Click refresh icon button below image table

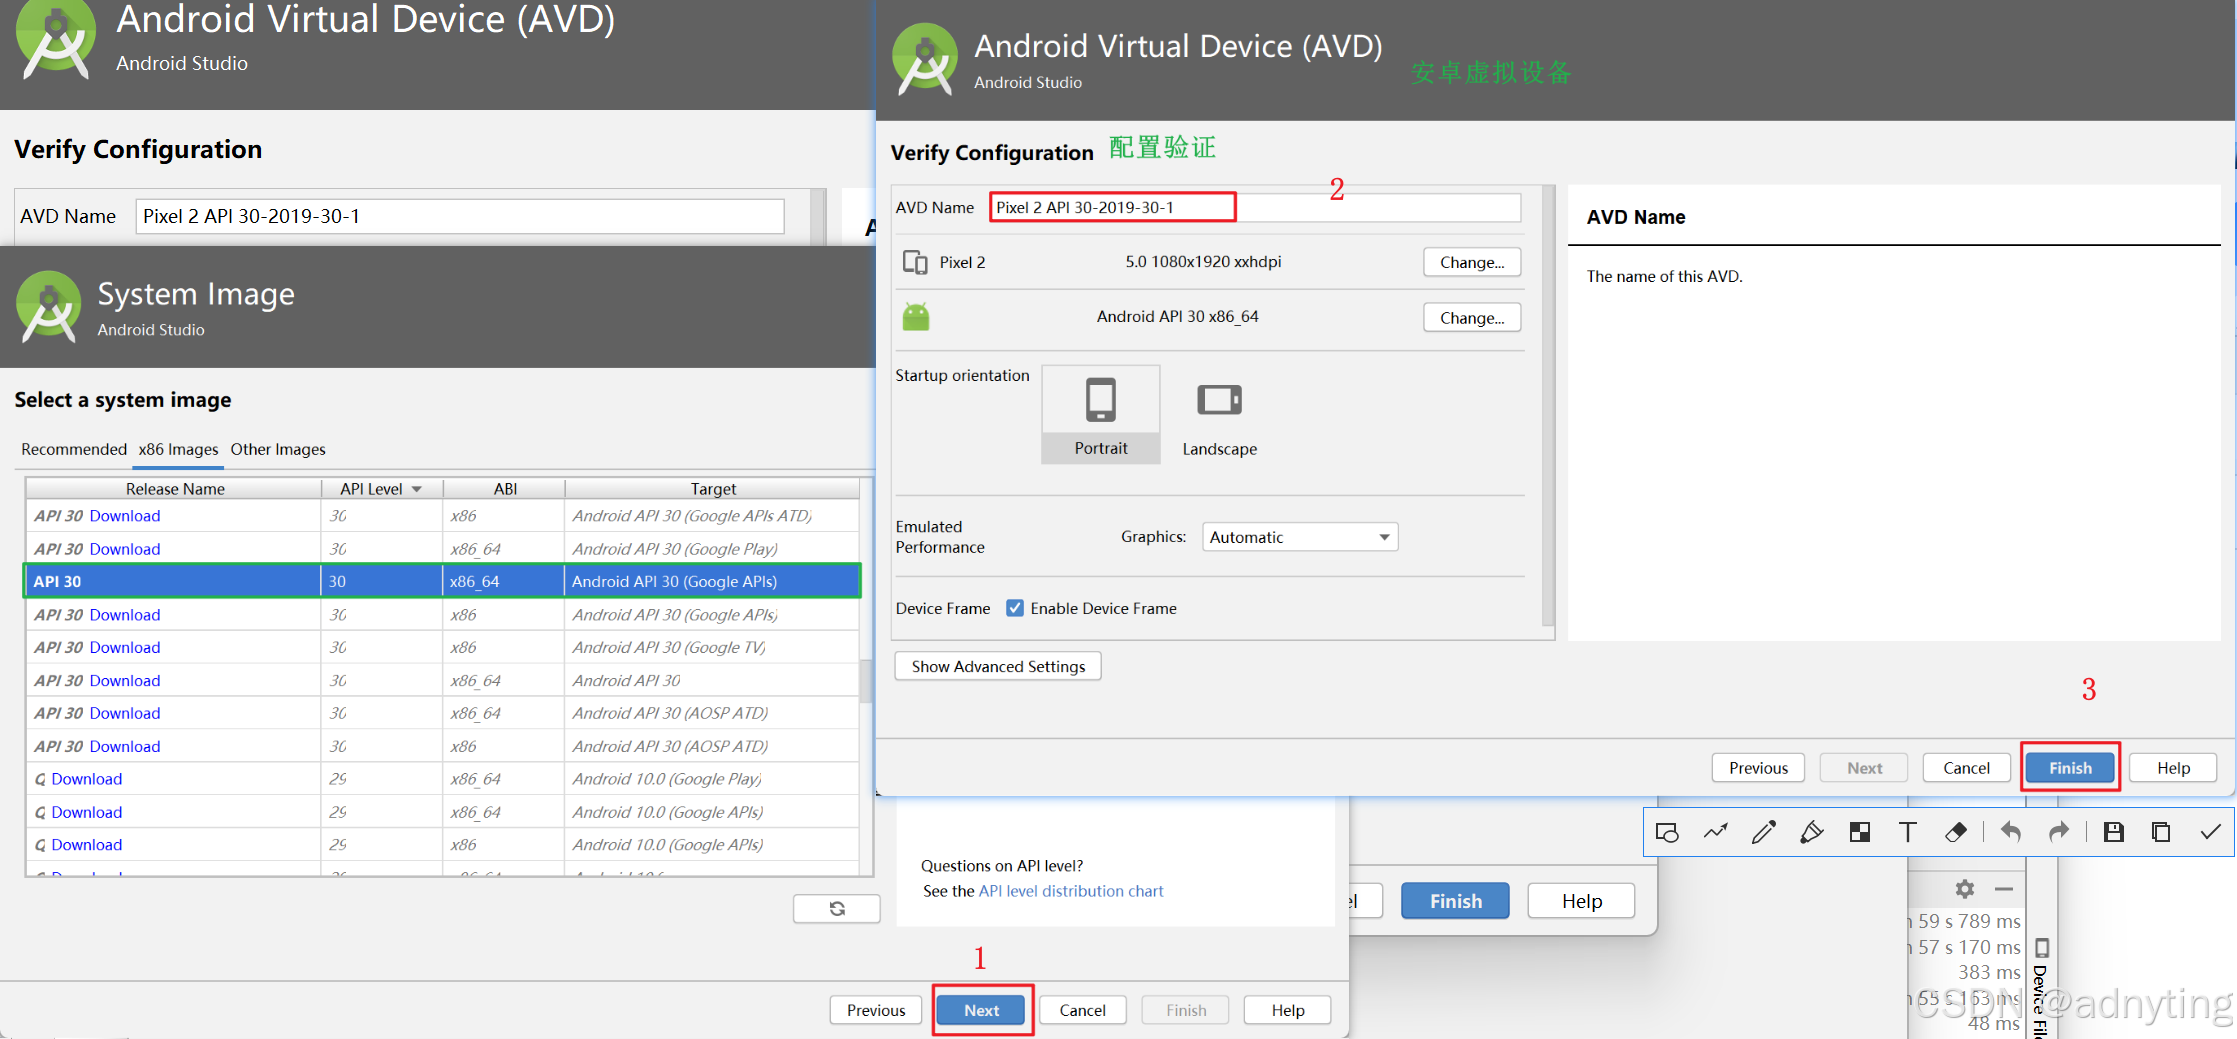coord(837,908)
